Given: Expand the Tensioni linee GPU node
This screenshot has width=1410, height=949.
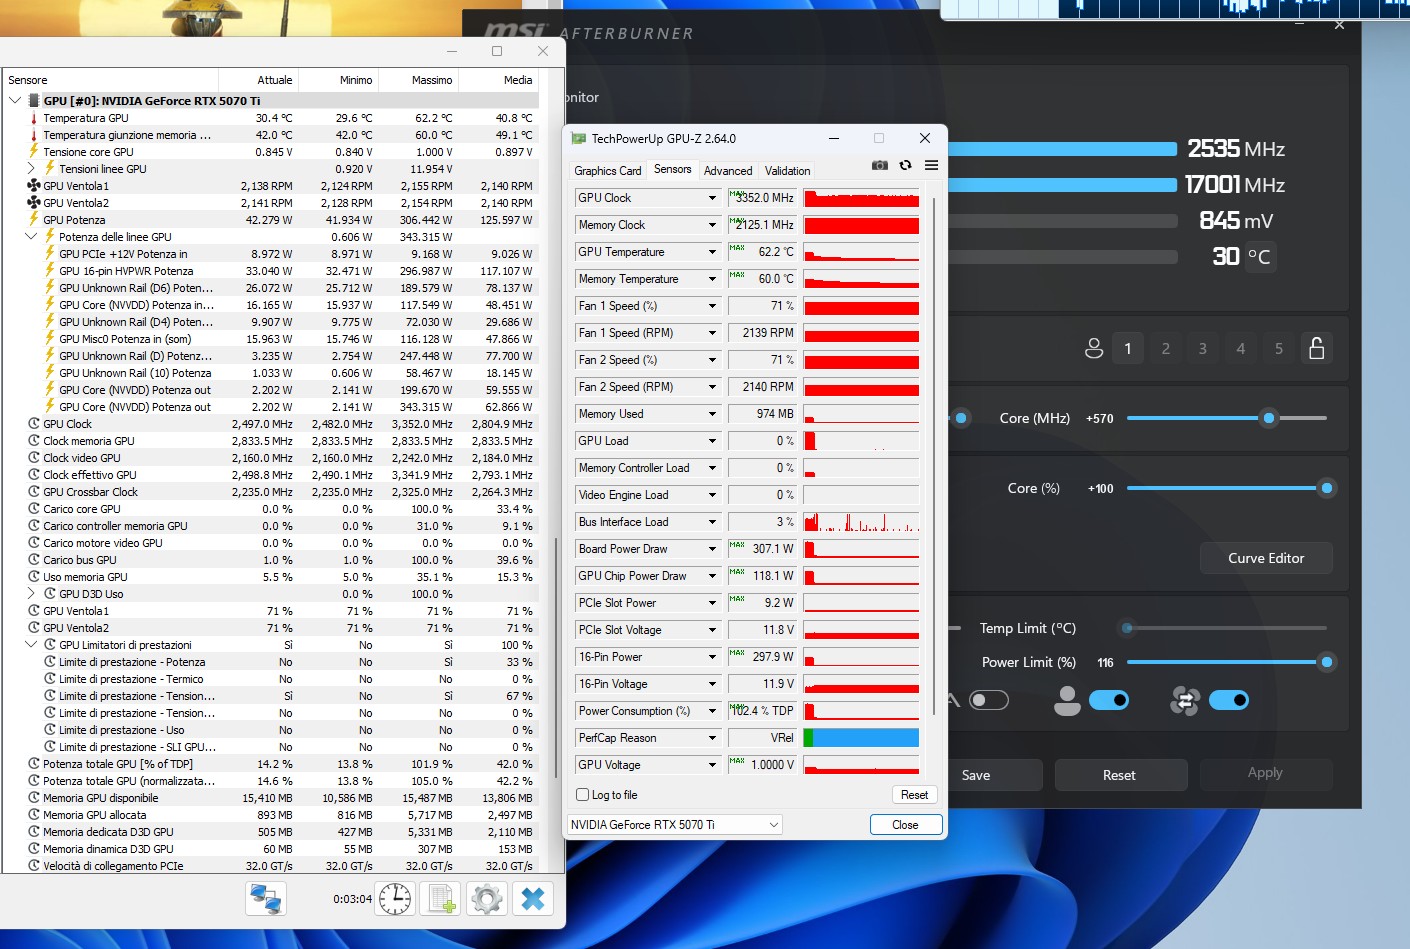Looking at the screenshot, I should click(31, 169).
